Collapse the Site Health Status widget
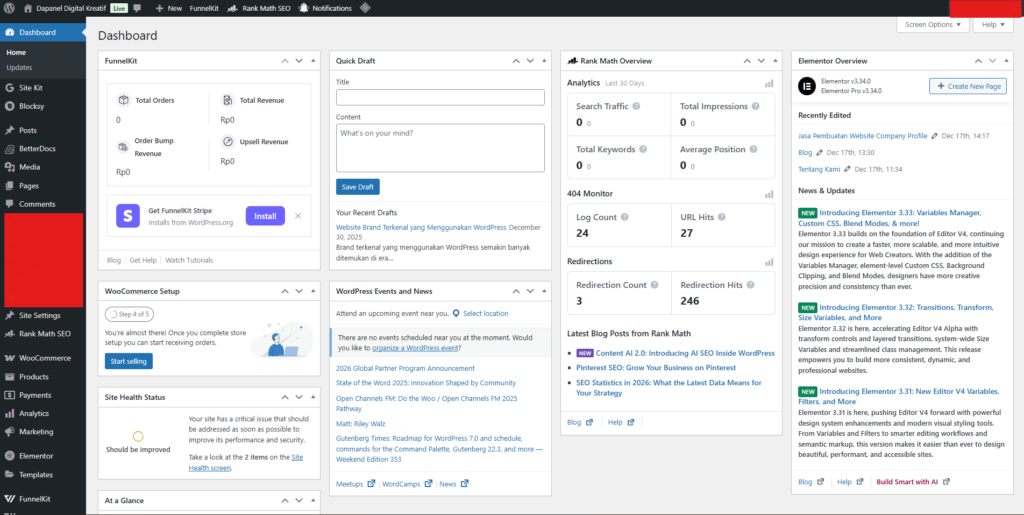Screen dimensions: 1024x515 pyautogui.click(x=313, y=397)
